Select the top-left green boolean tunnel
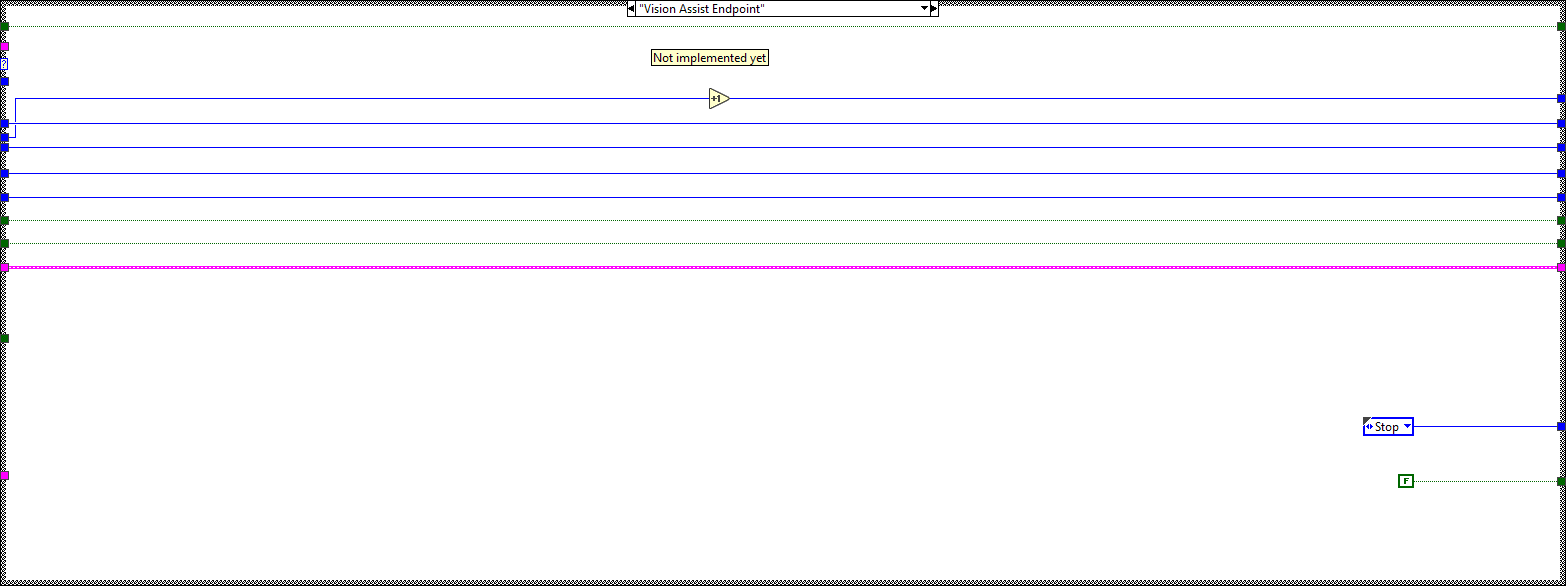The image size is (1566, 586). (4, 26)
